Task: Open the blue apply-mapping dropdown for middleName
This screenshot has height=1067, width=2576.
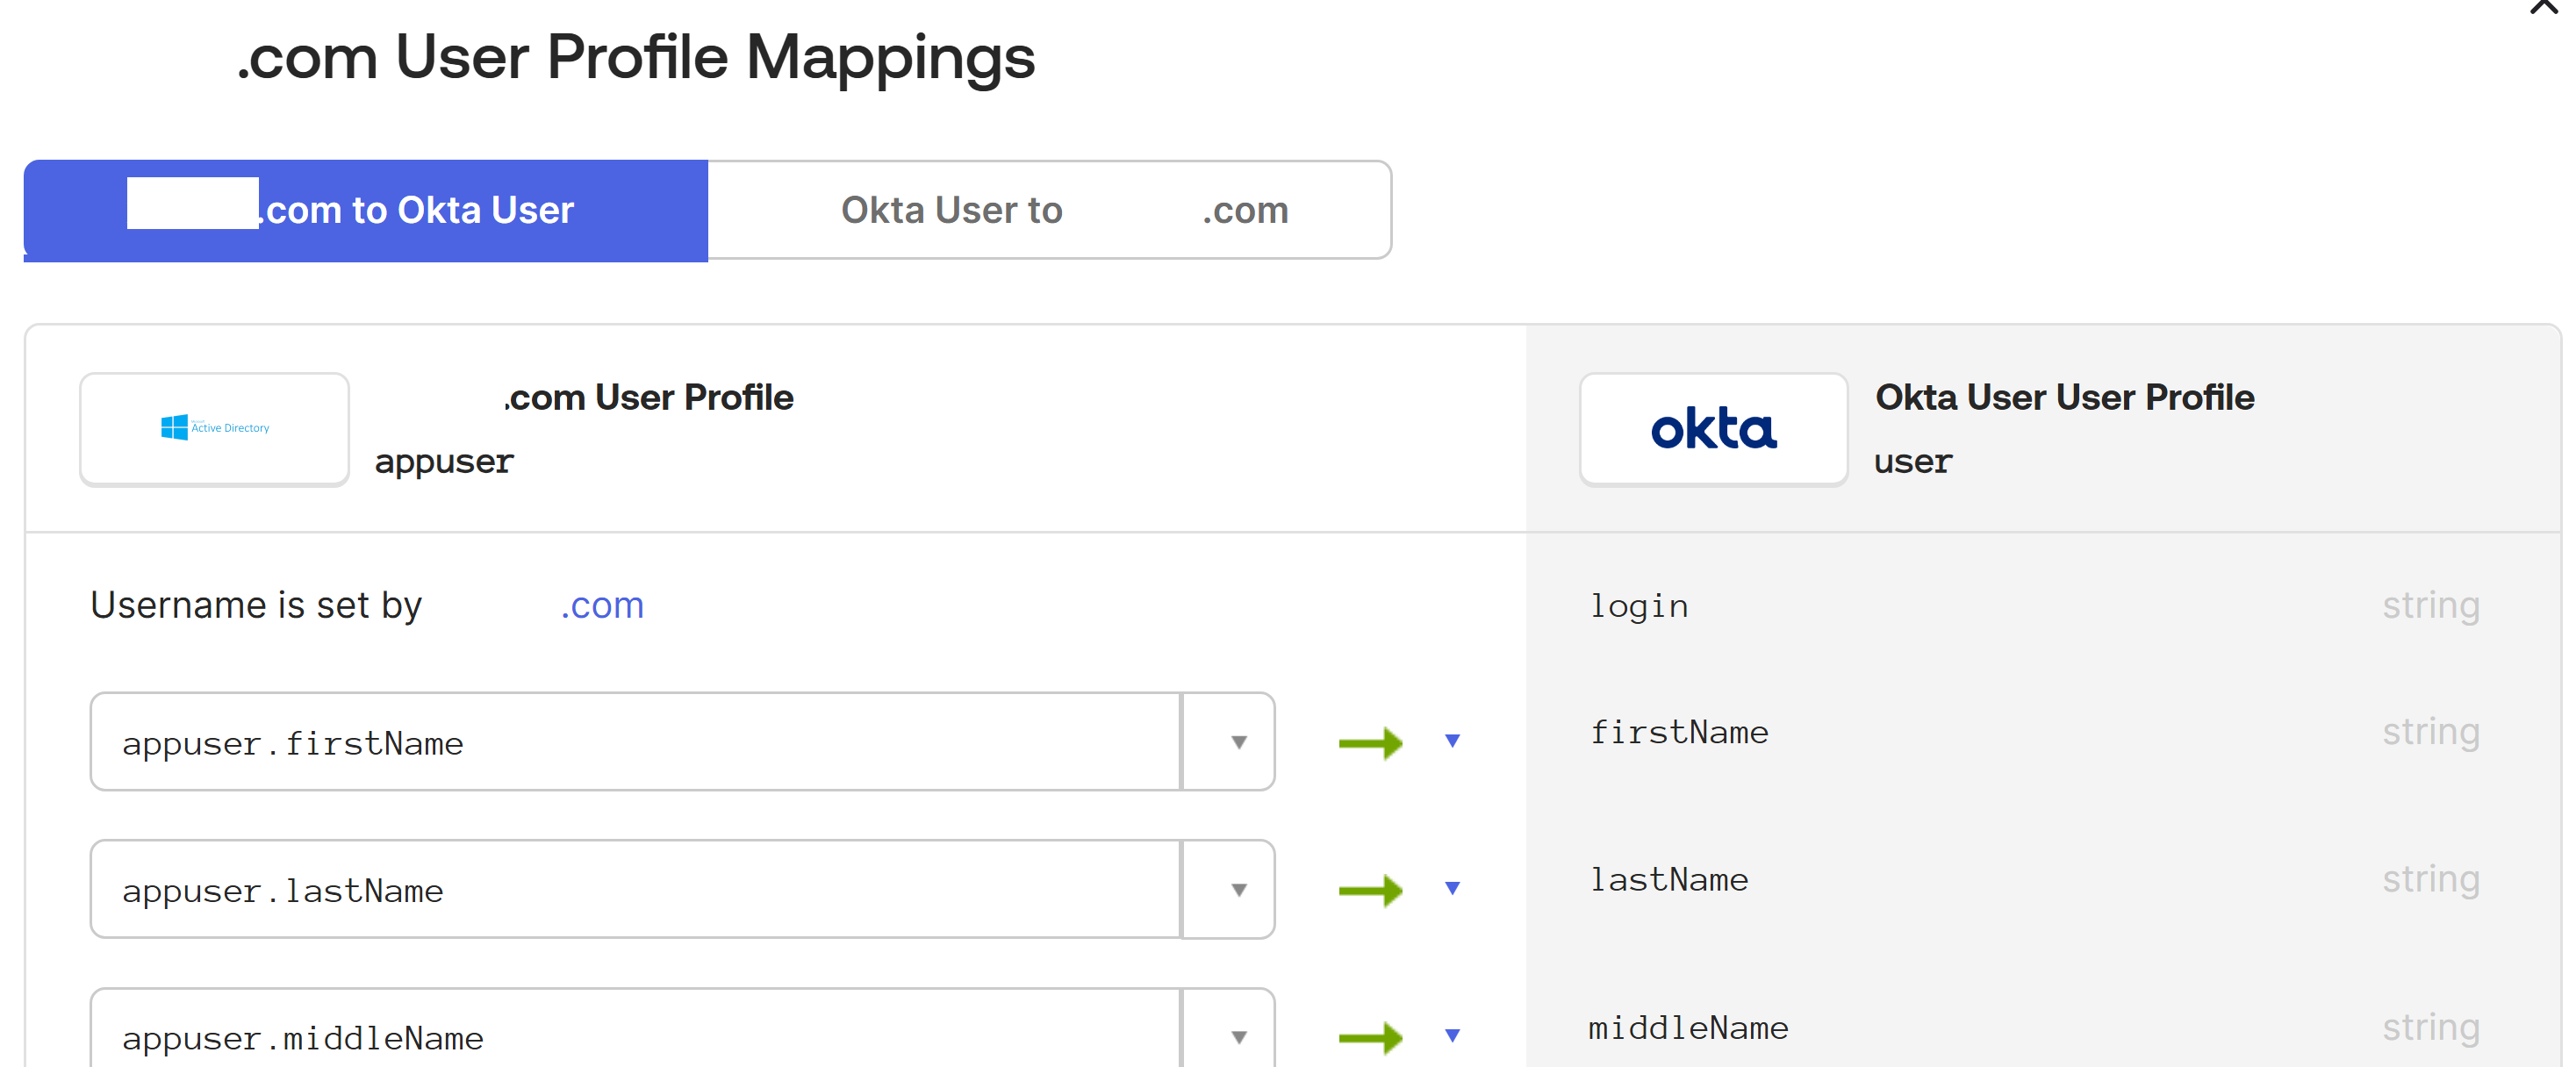Action: [1452, 1037]
